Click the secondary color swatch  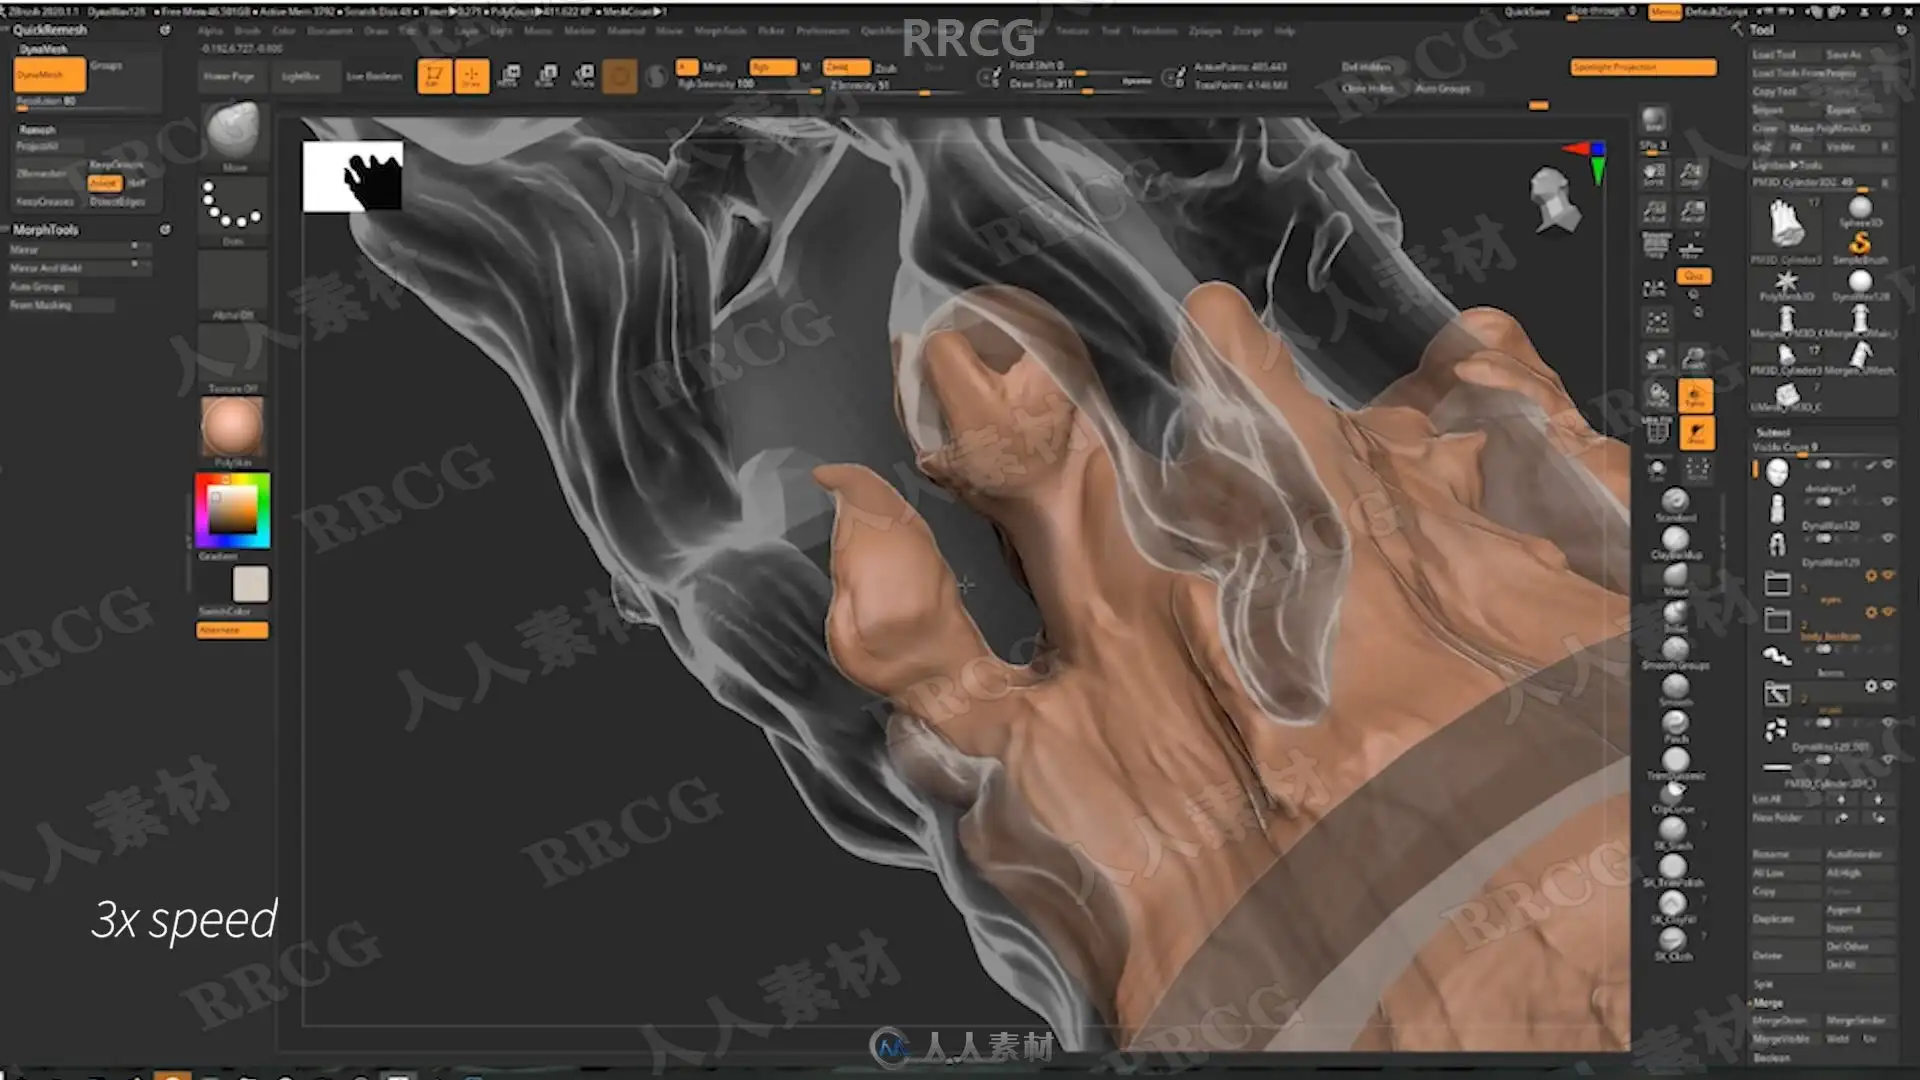click(250, 584)
